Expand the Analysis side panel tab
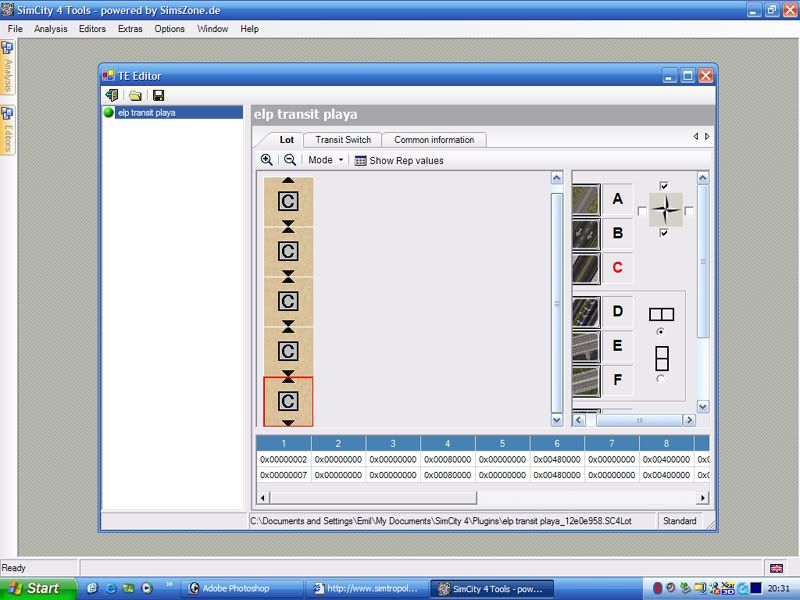The height and width of the screenshot is (600, 800). coord(8,67)
